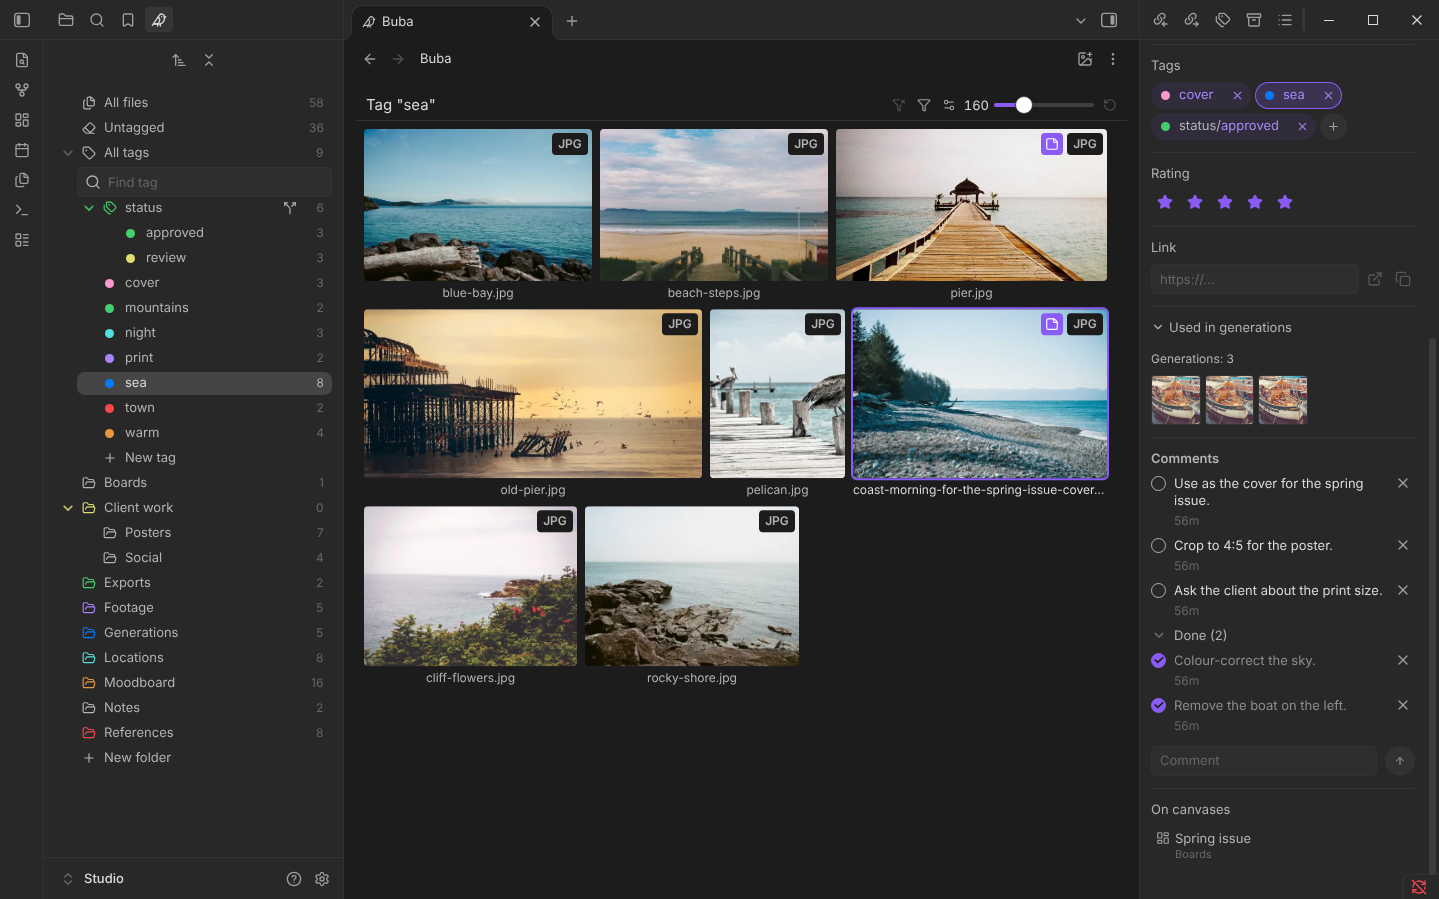Click the sort order icon in sidebar
The width and height of the screenshot is (1439, 899).
179,60
